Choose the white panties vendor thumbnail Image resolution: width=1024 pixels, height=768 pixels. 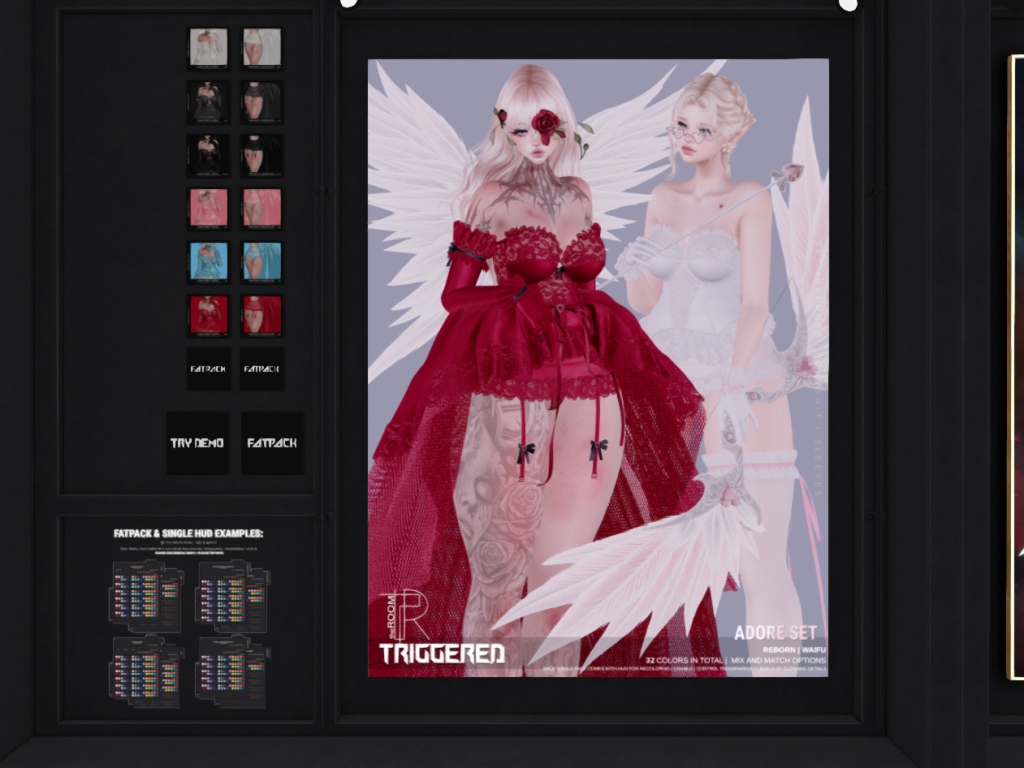click(262, 47)
